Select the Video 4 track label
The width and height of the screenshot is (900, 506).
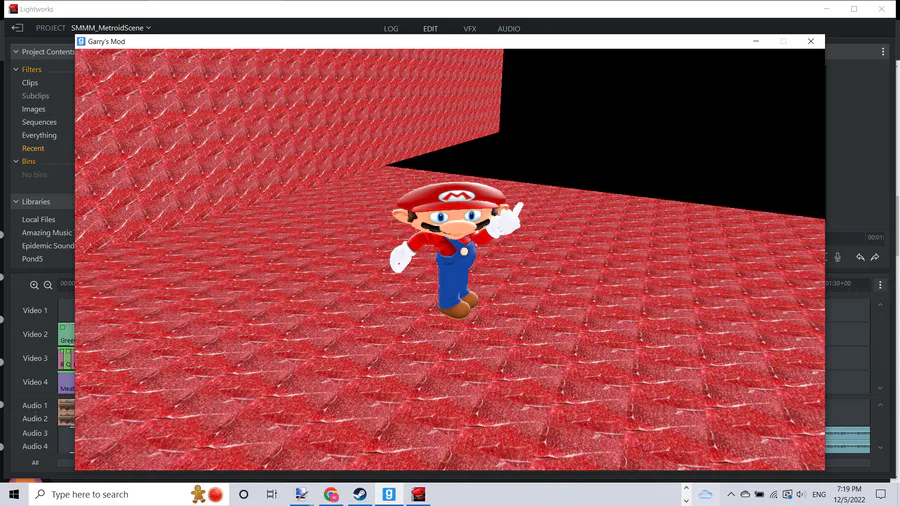point(35,382)
